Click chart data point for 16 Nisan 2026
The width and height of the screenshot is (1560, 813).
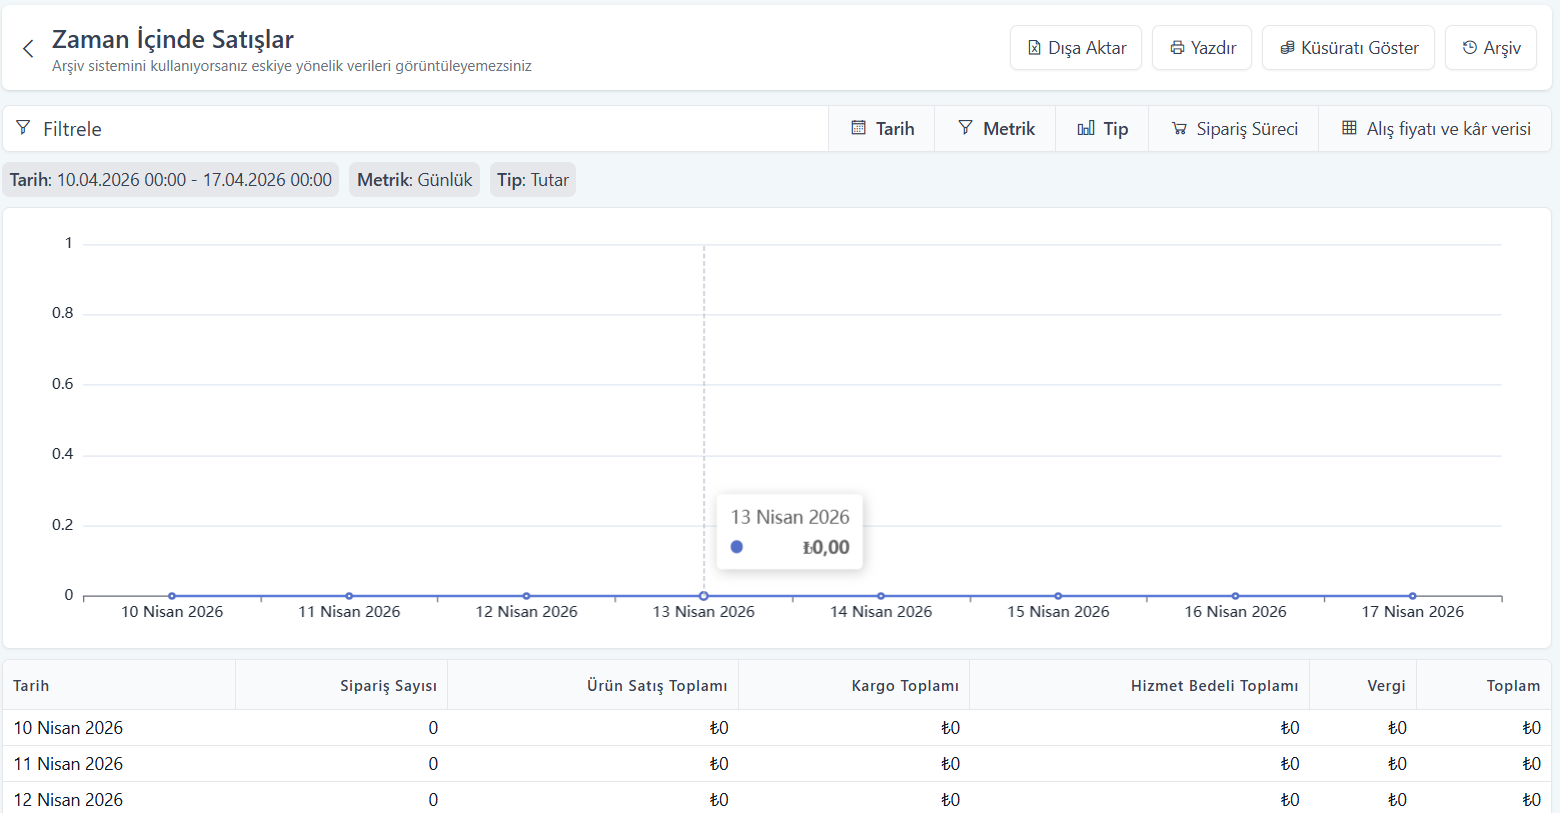1236,596
